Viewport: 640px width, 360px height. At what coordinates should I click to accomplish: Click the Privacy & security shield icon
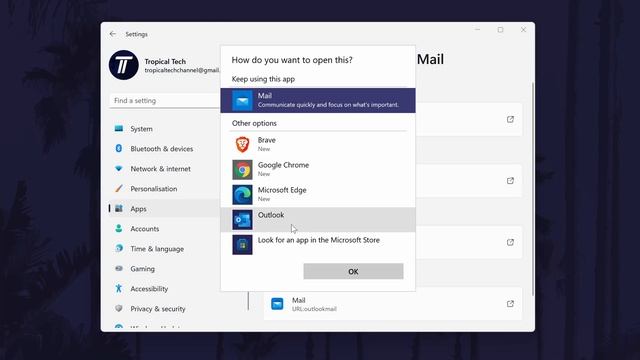point(119,308)
